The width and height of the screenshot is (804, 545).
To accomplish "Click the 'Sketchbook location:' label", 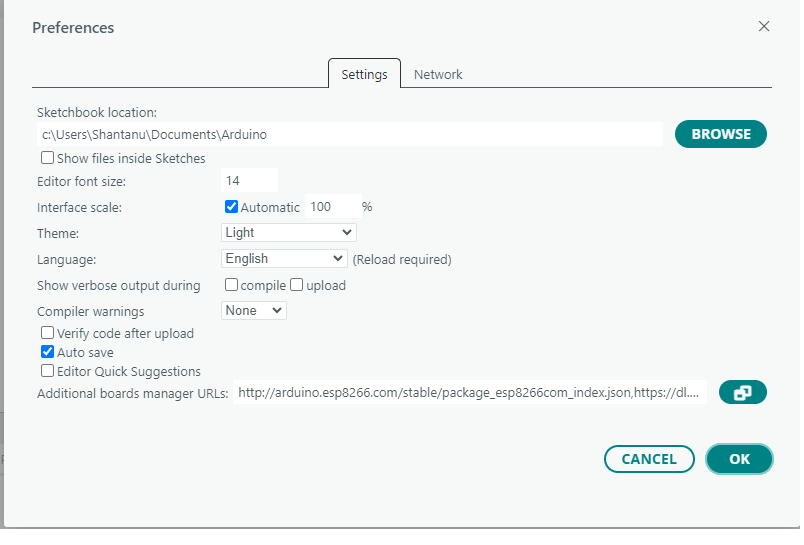I will click(x=97, y=112).
